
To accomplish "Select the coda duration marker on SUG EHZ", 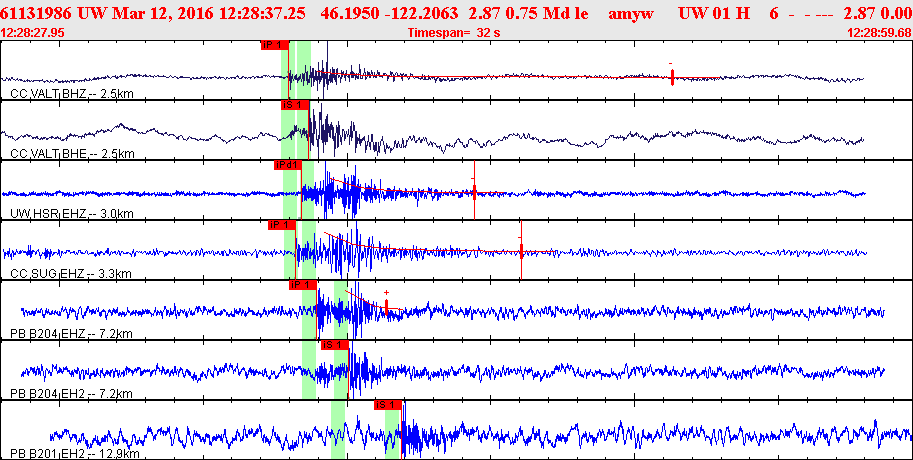I will pyautogui.click(x=521, y=250).
